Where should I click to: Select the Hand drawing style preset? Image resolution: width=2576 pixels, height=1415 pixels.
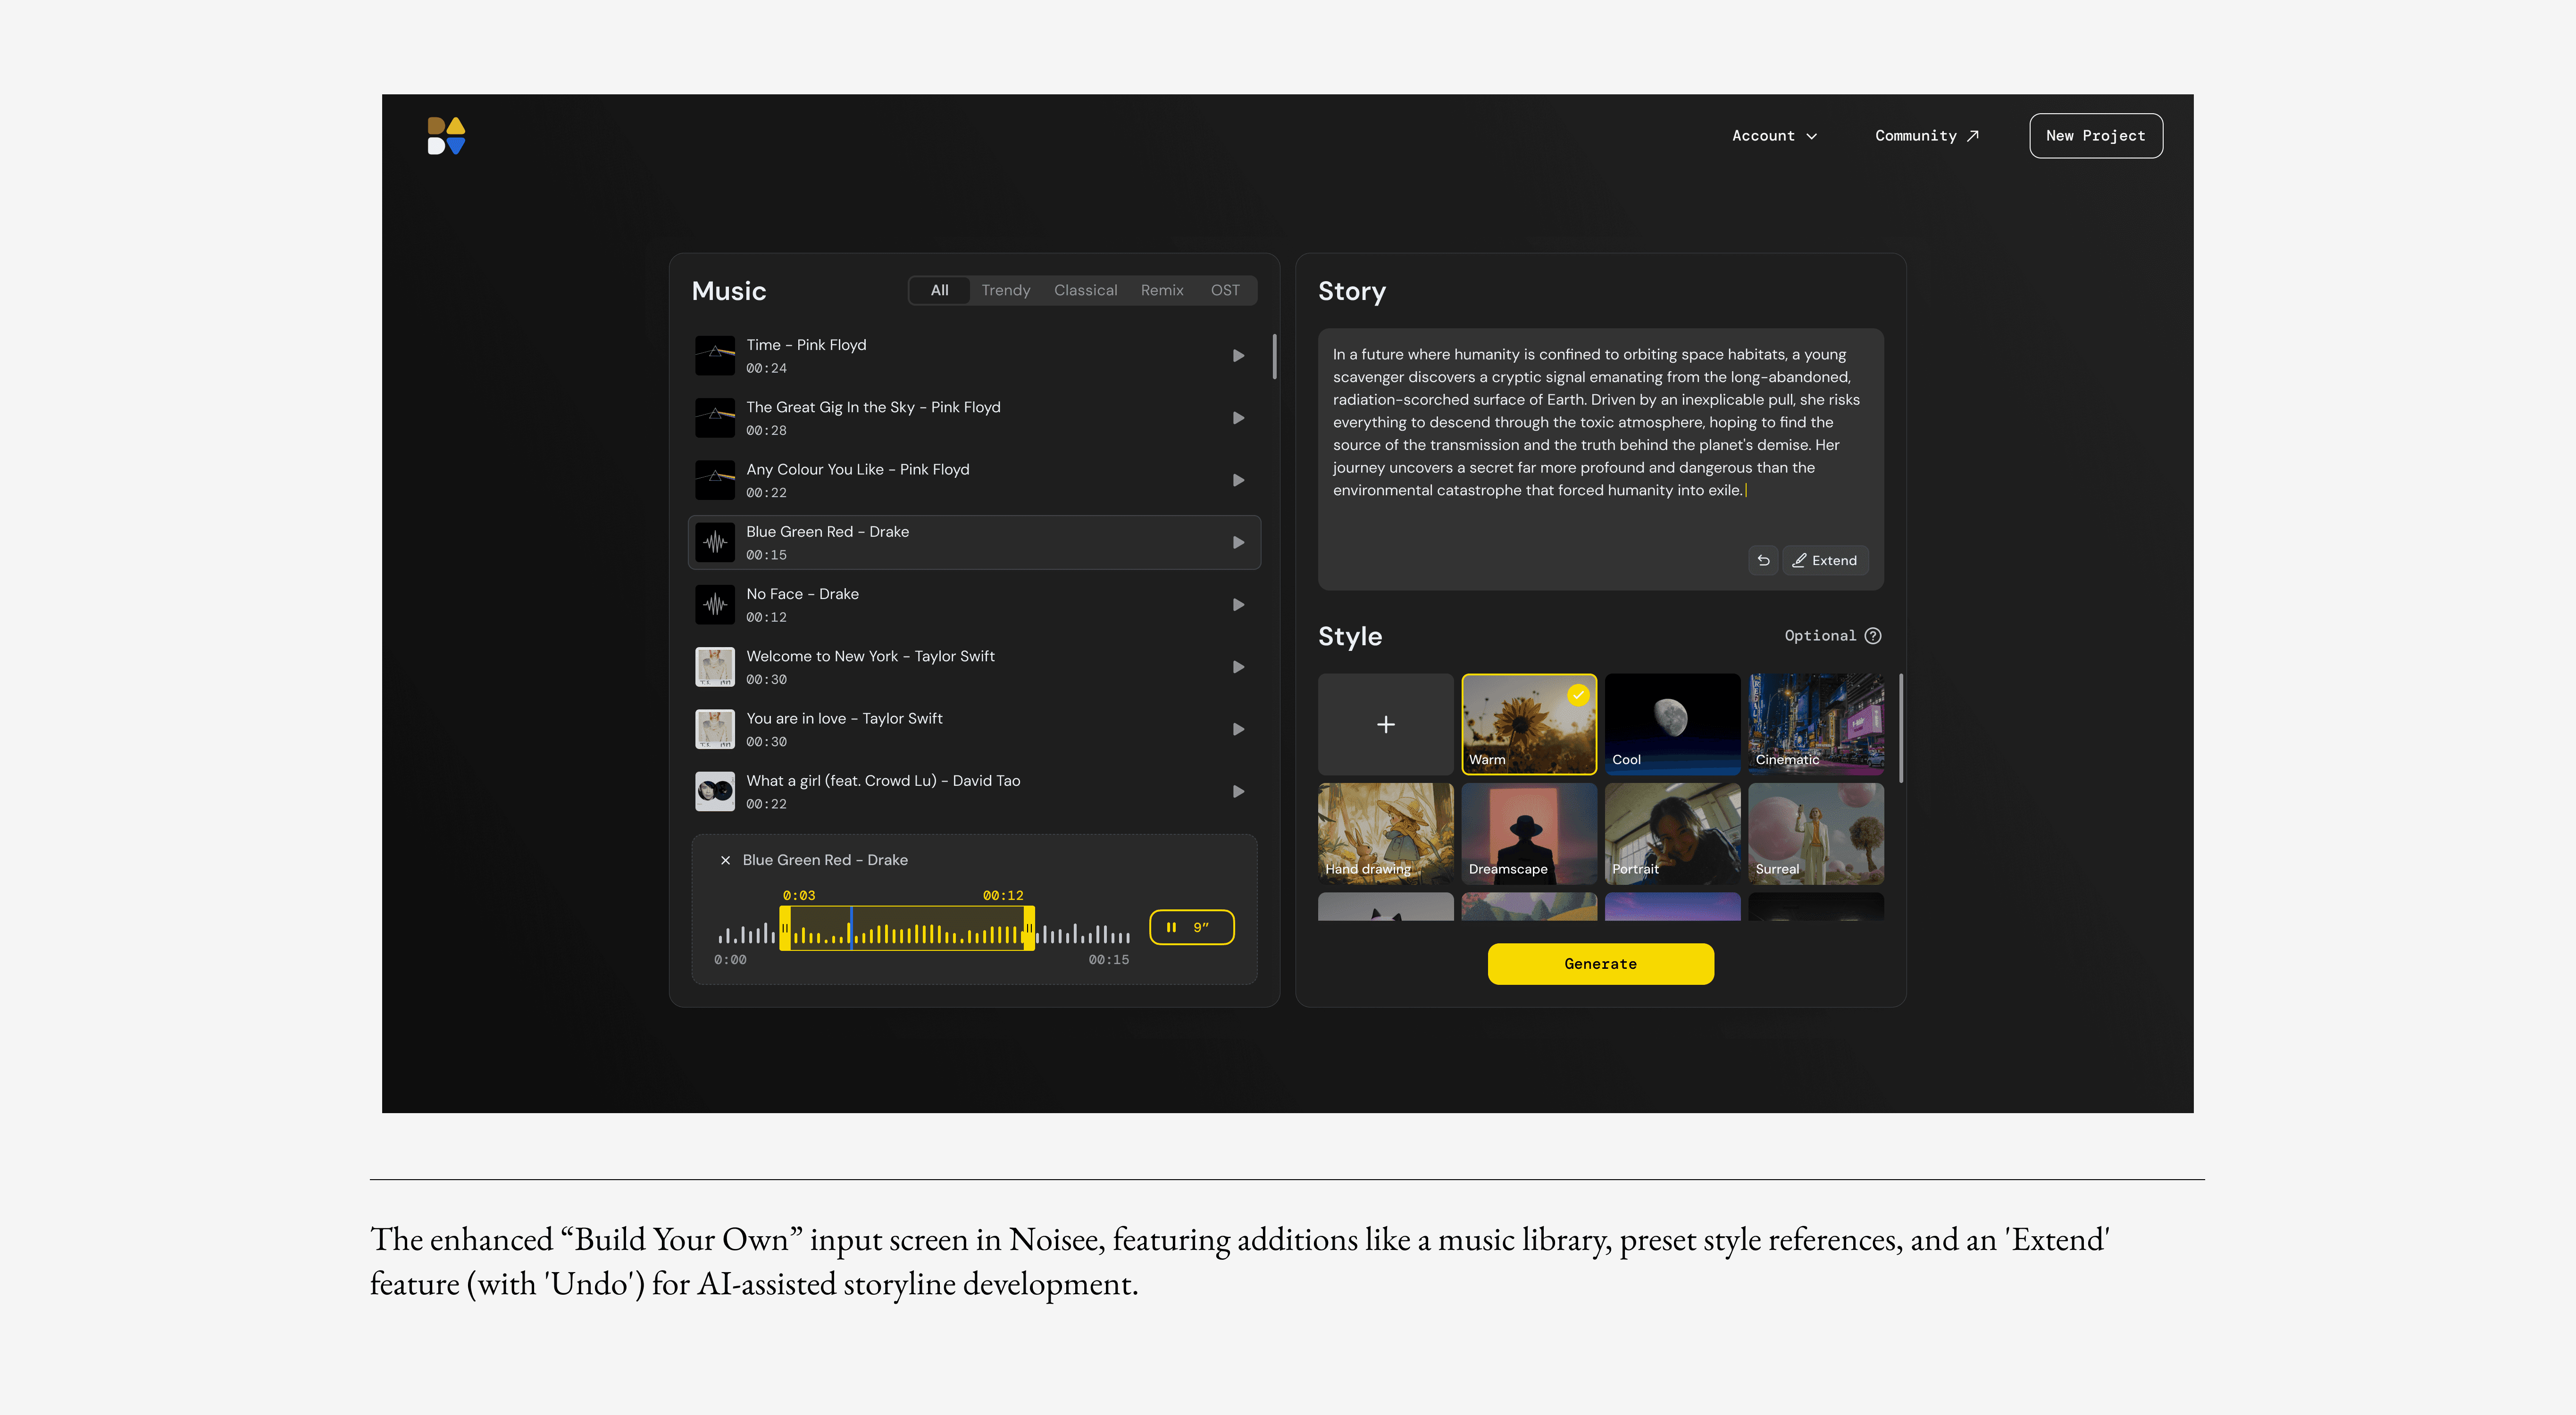tap(1385, 834)
